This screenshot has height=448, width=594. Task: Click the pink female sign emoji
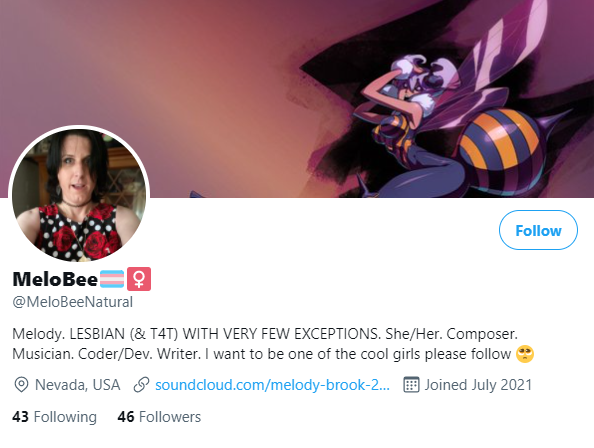pos(139,279)
